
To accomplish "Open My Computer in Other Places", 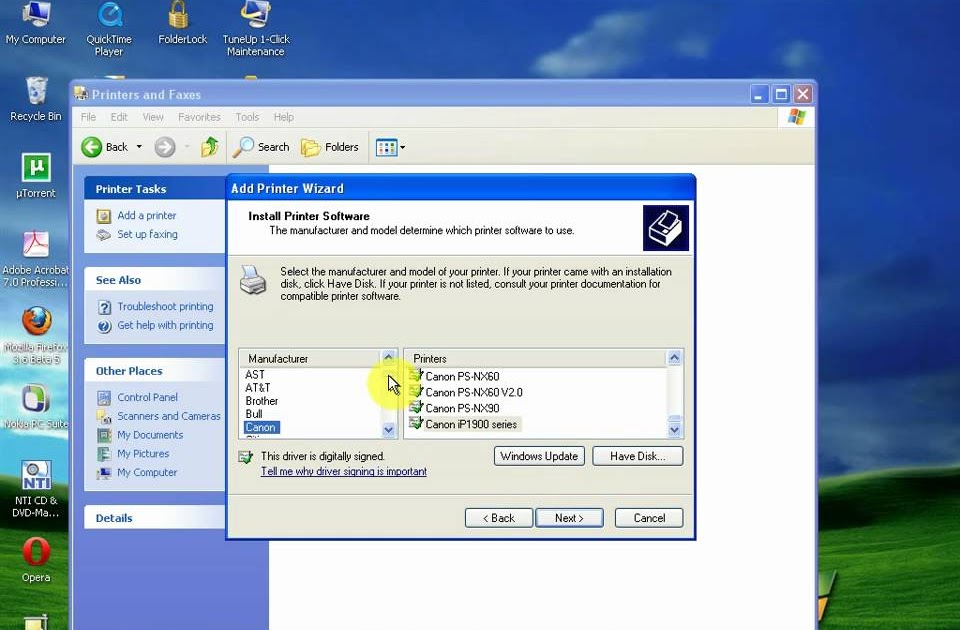I will [147, 473].
